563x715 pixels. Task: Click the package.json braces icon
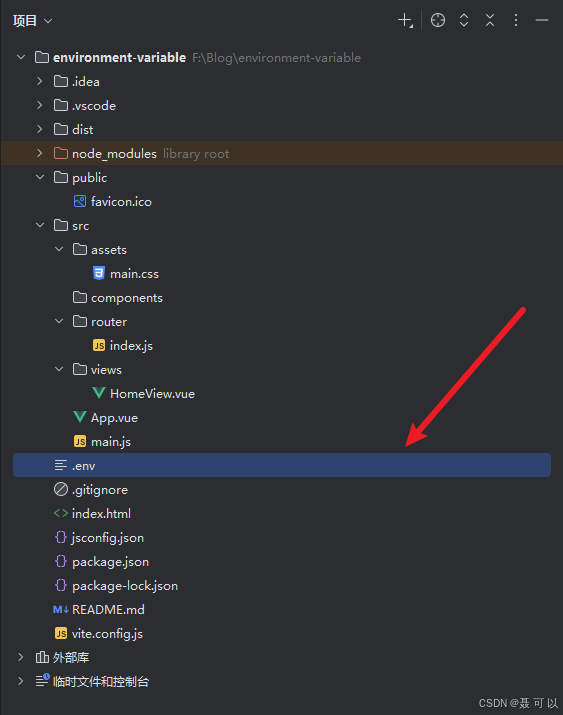61,561
